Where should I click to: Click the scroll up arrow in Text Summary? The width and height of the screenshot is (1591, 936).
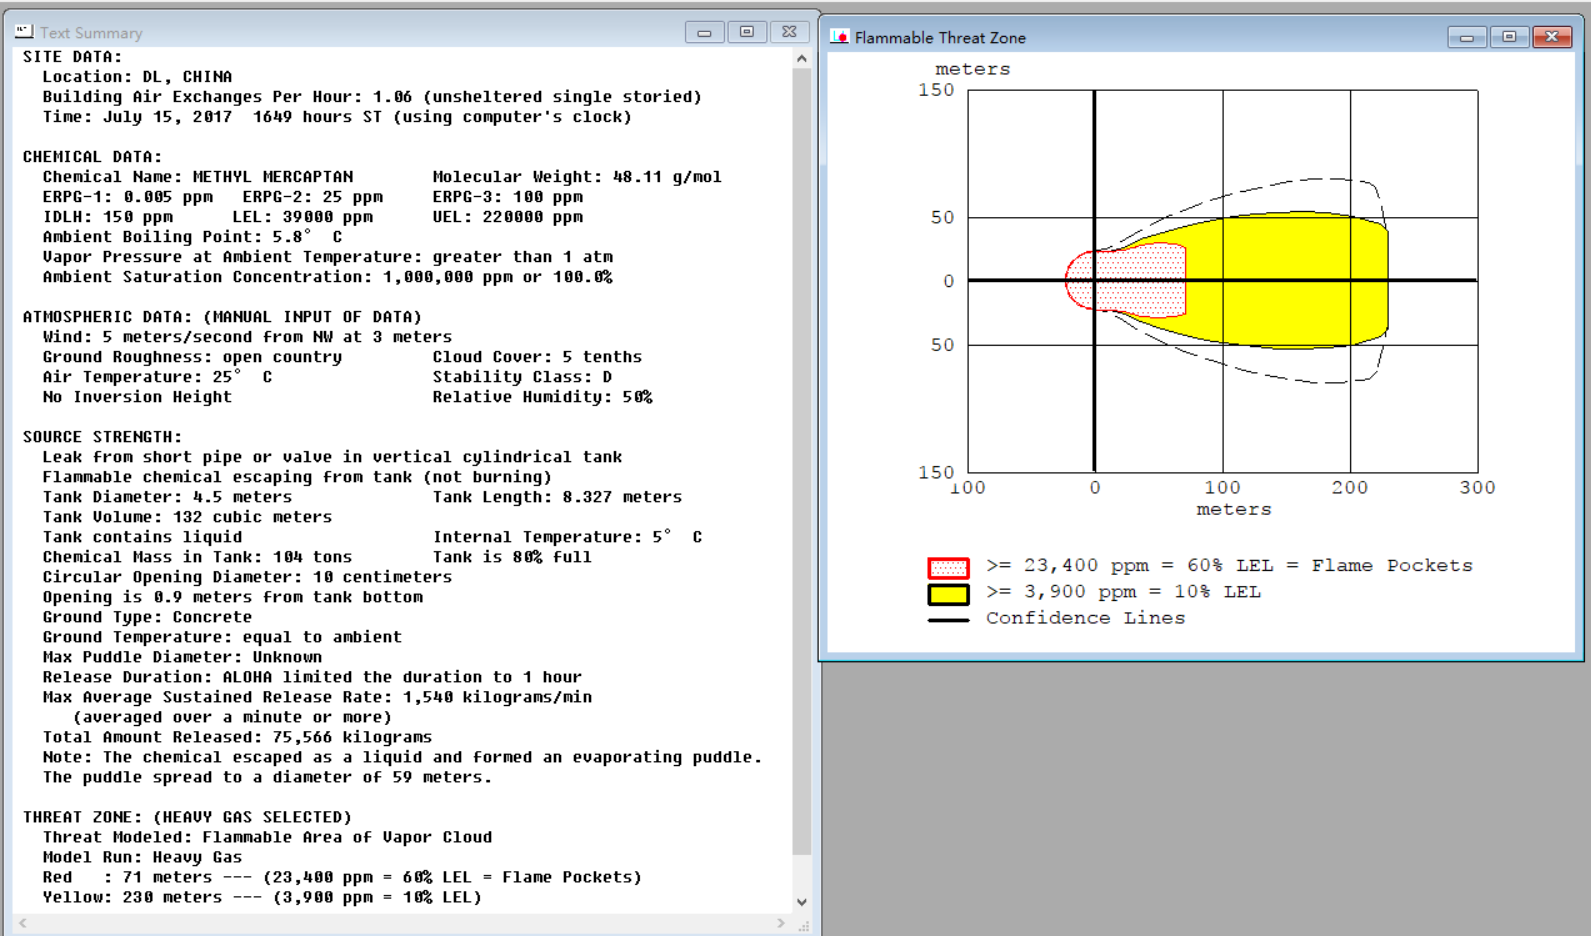click(x=802, y=58)
